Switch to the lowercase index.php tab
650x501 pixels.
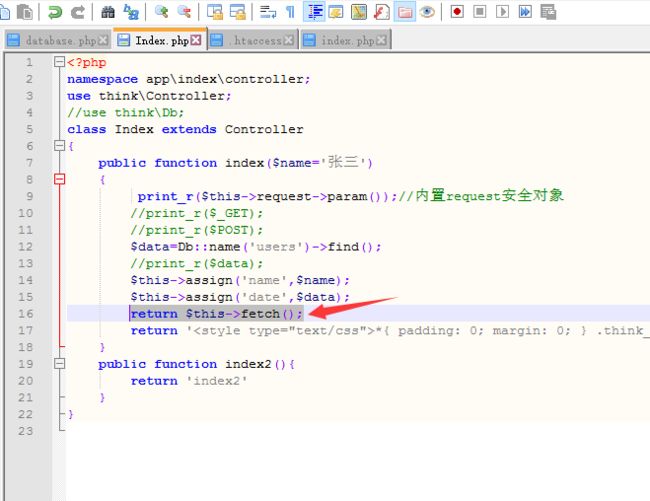[x=346, y=40]
